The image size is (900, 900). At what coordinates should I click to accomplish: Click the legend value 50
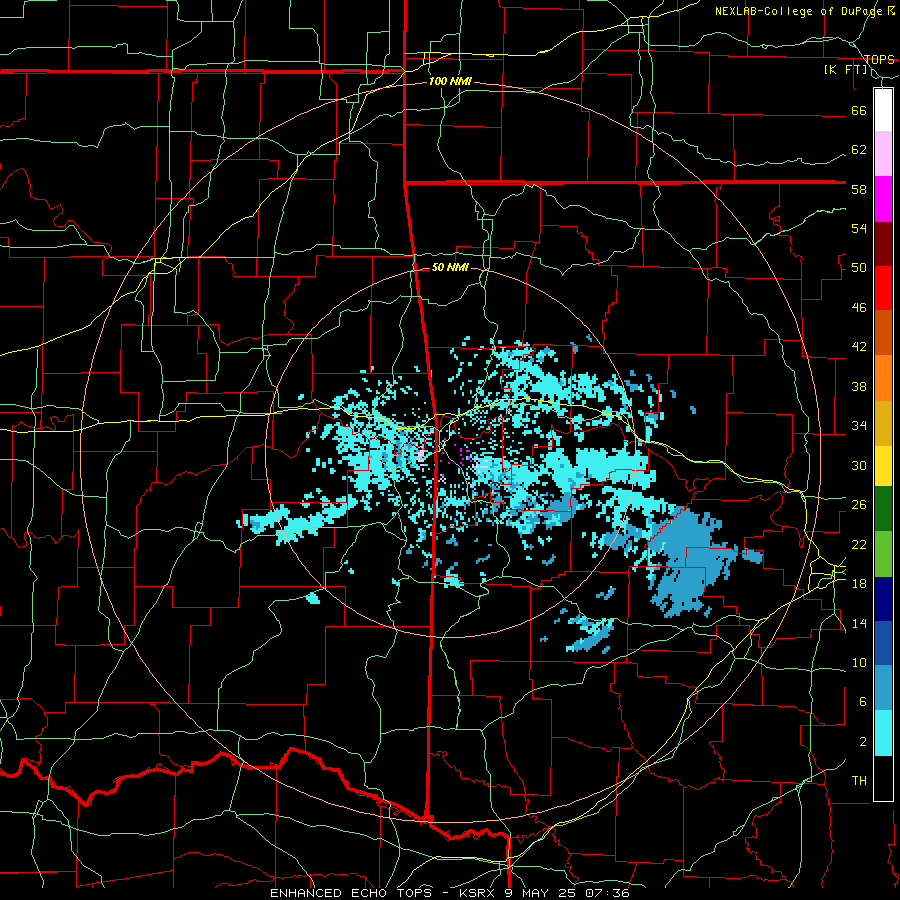tap(859, 268)
